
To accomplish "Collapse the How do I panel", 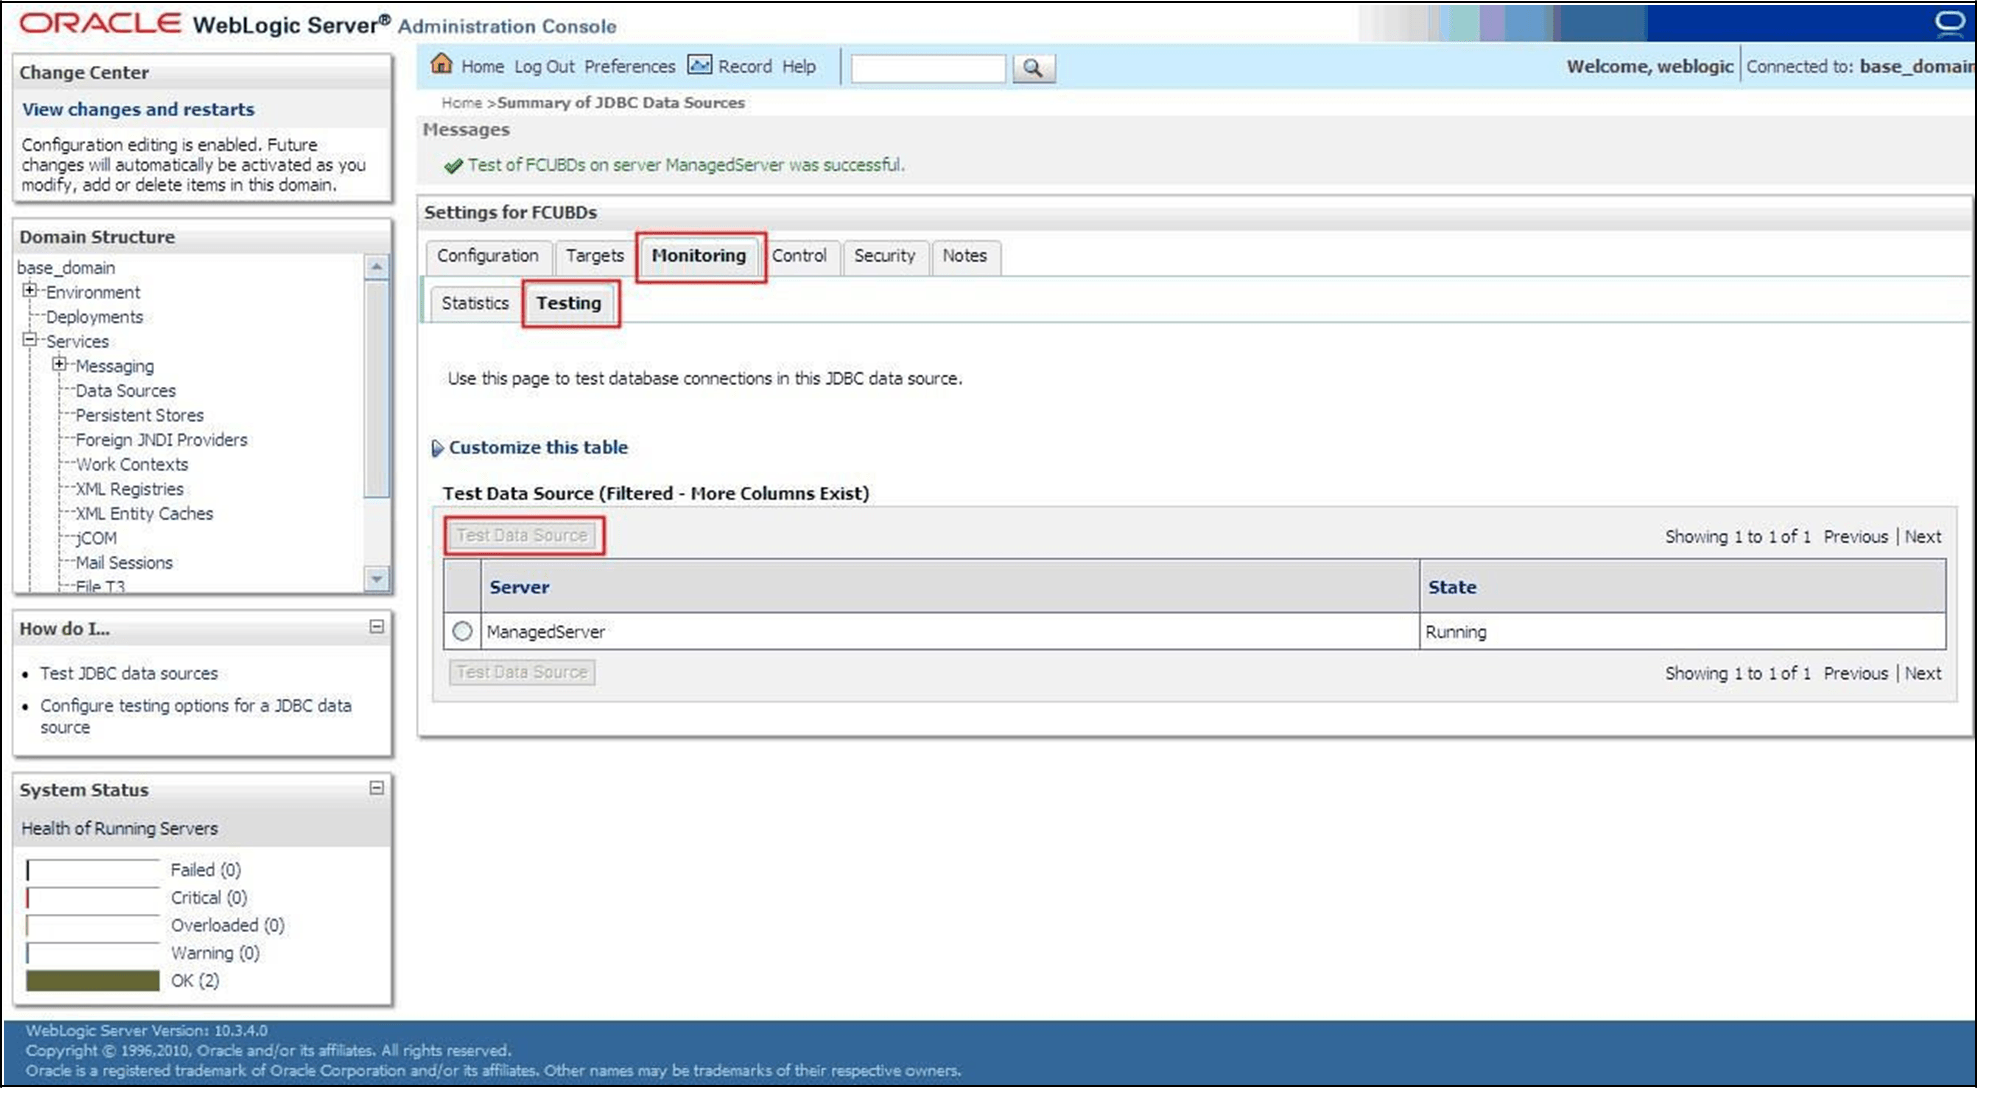I will pos(376,627).
